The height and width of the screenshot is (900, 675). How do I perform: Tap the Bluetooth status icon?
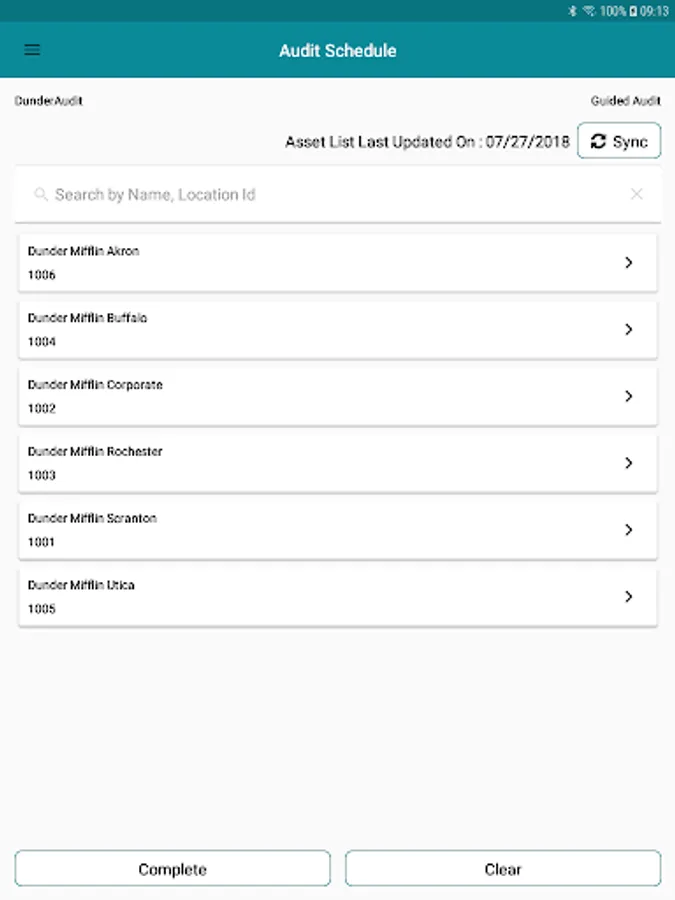[x=572, y=10]
